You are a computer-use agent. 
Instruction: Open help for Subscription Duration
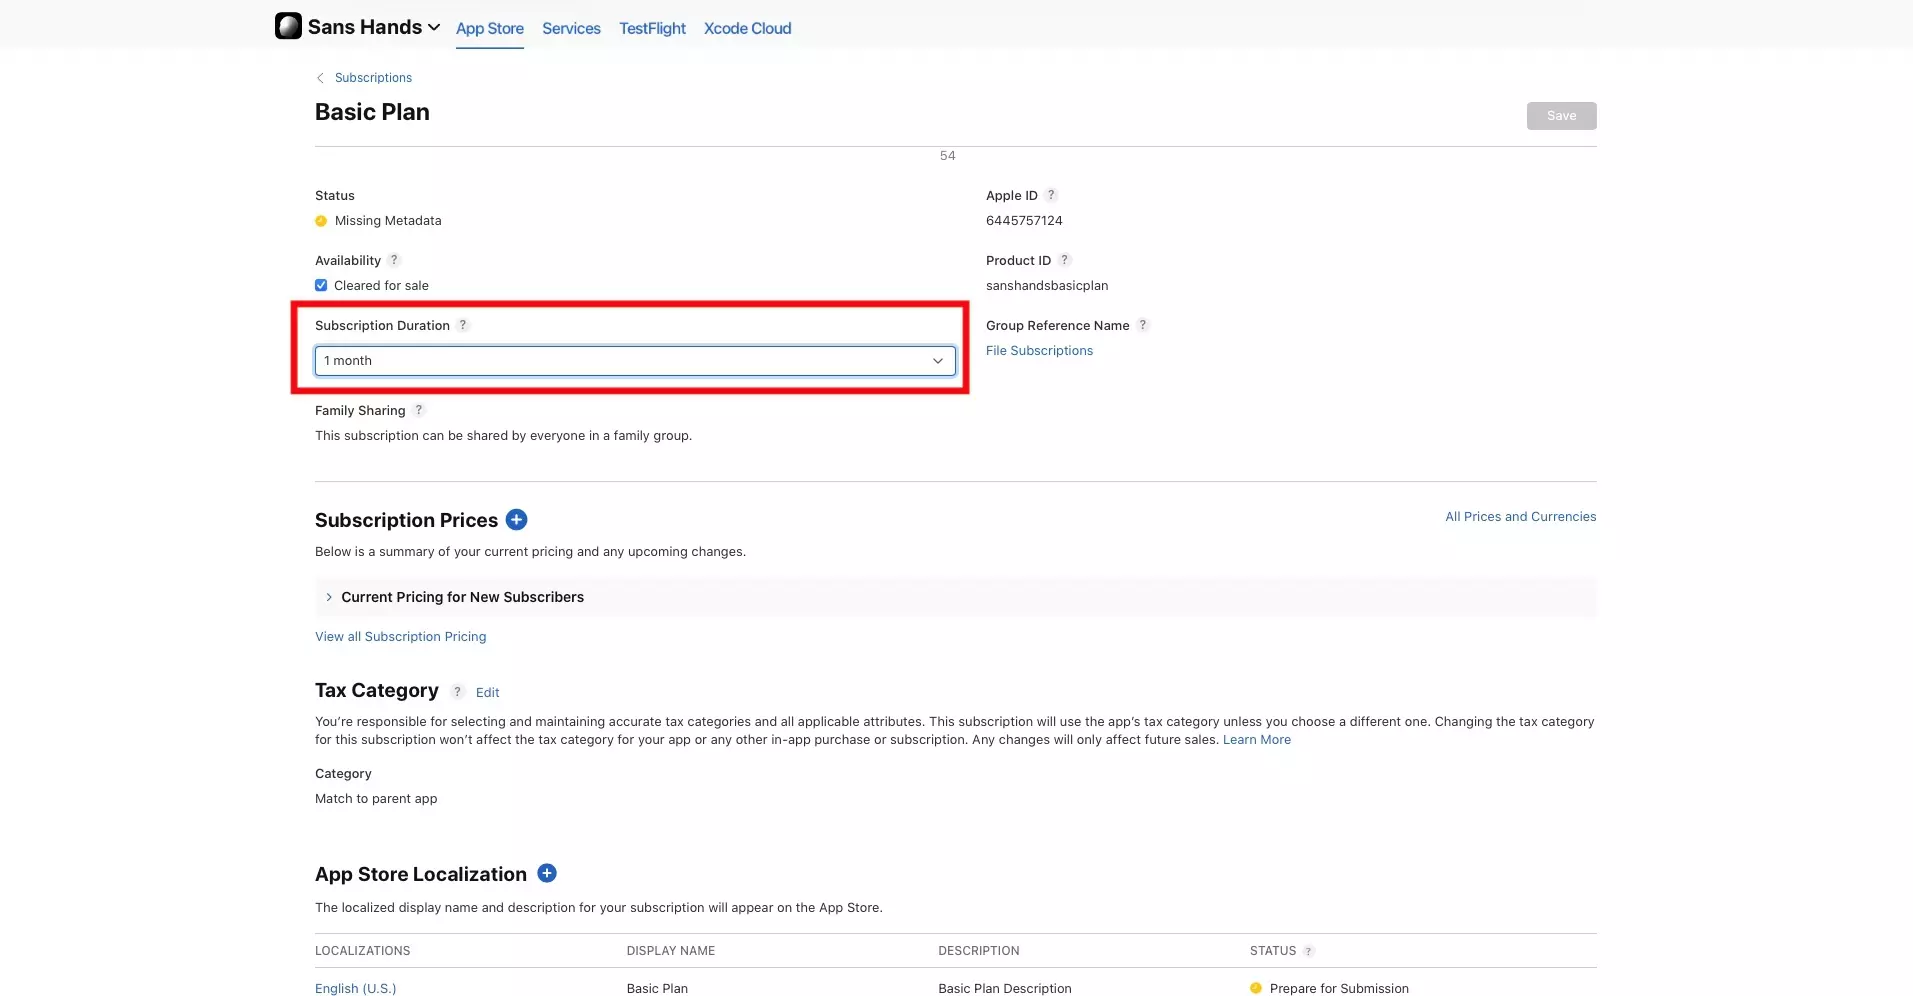pyautogui.click(x=463, y=325)
